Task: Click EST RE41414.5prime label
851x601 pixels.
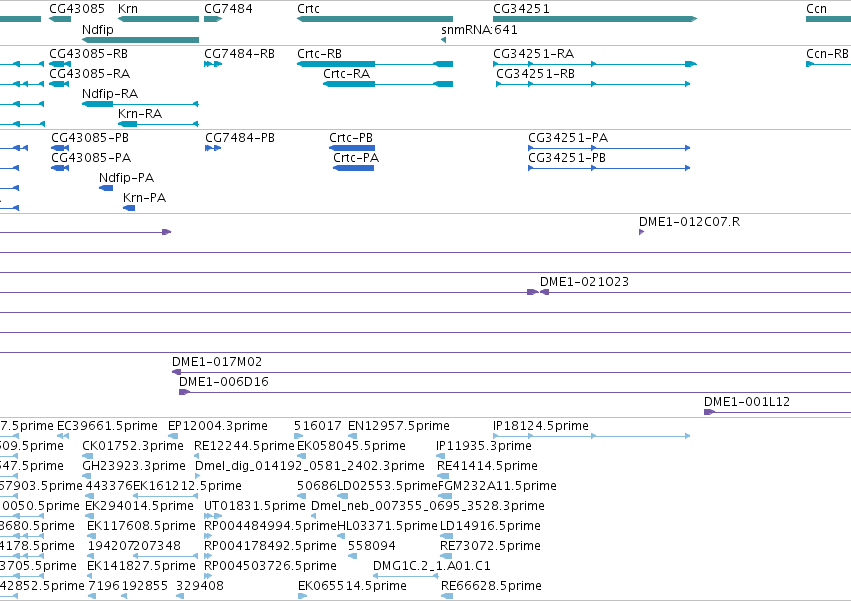Action: [487, 466]
